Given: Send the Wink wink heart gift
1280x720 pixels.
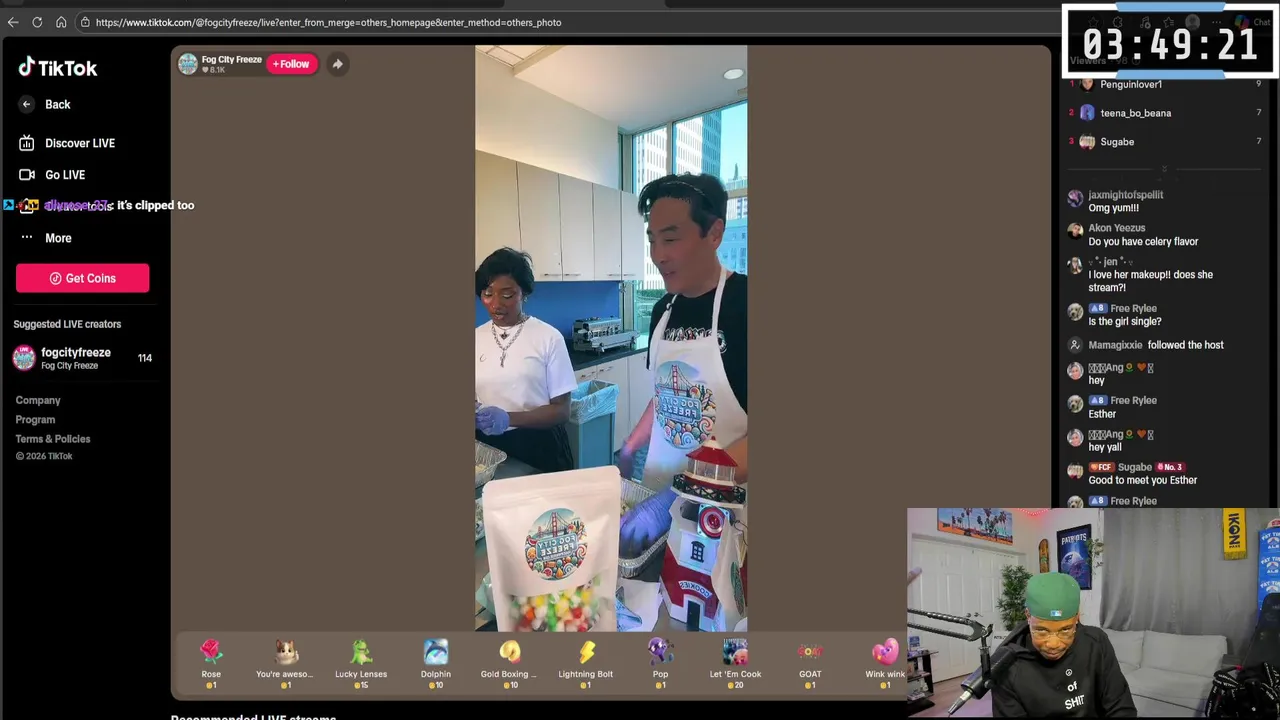Looking at the screenshot, I should (x=885, y=664).
